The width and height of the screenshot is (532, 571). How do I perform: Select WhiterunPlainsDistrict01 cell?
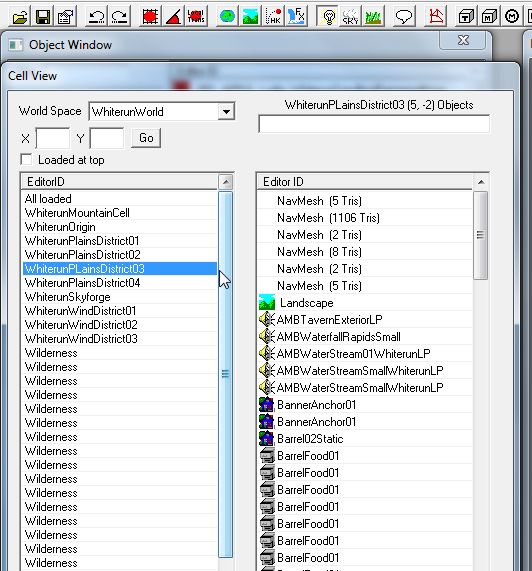point(119,241)
